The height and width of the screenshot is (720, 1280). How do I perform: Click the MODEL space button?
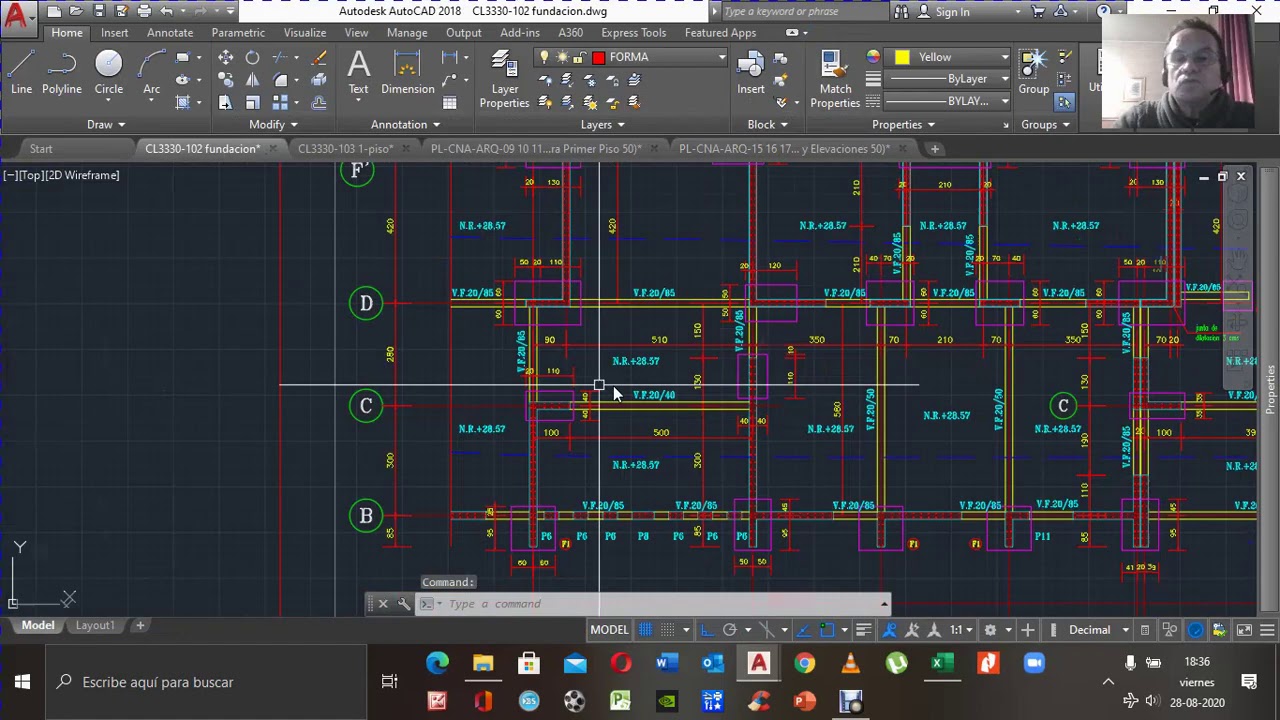coord(609,630)
